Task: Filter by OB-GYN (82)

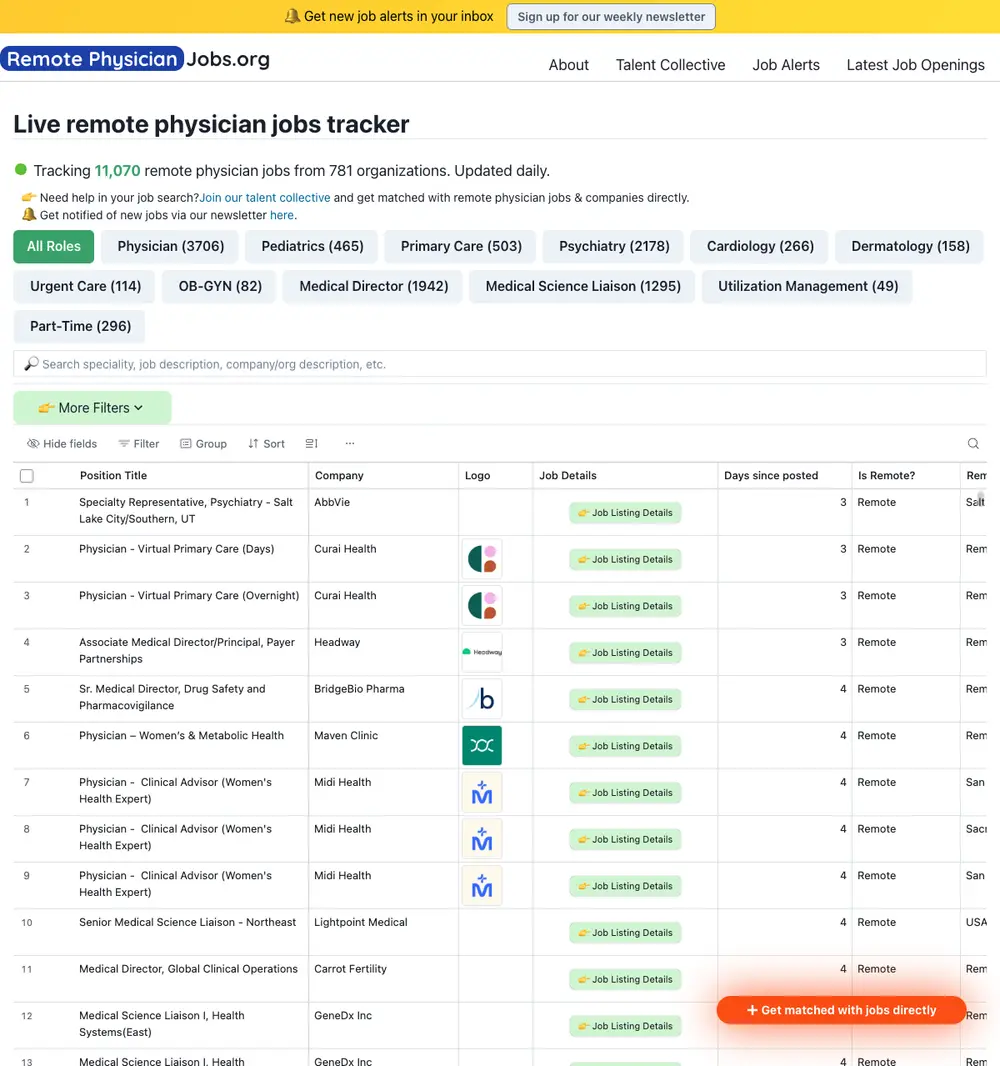Action: [220, 286]
